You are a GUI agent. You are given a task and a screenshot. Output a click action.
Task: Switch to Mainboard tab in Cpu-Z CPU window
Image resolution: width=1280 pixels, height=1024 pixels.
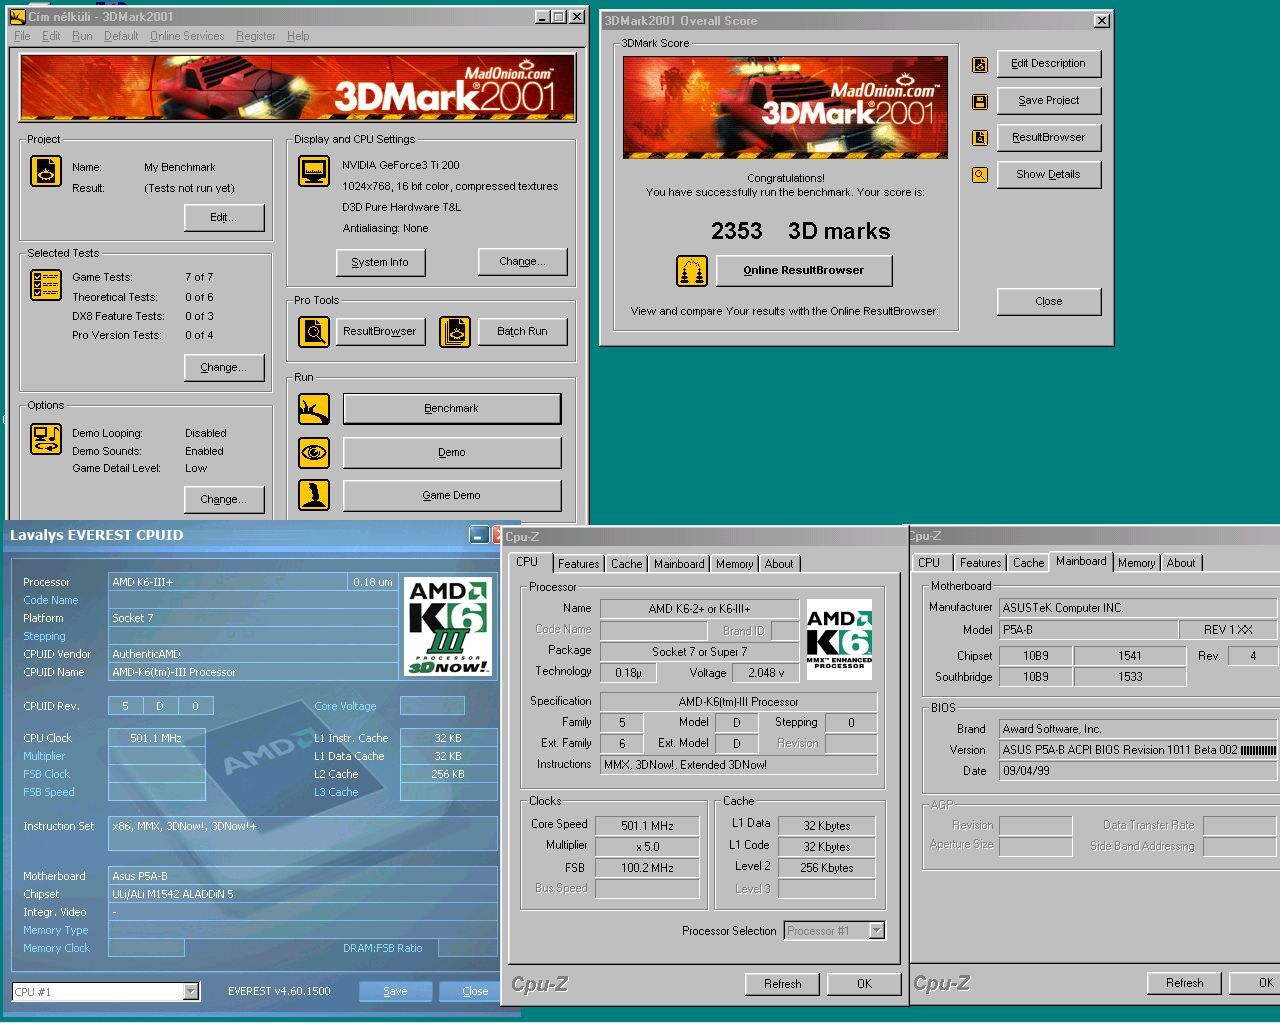click(x=679, y=564)
